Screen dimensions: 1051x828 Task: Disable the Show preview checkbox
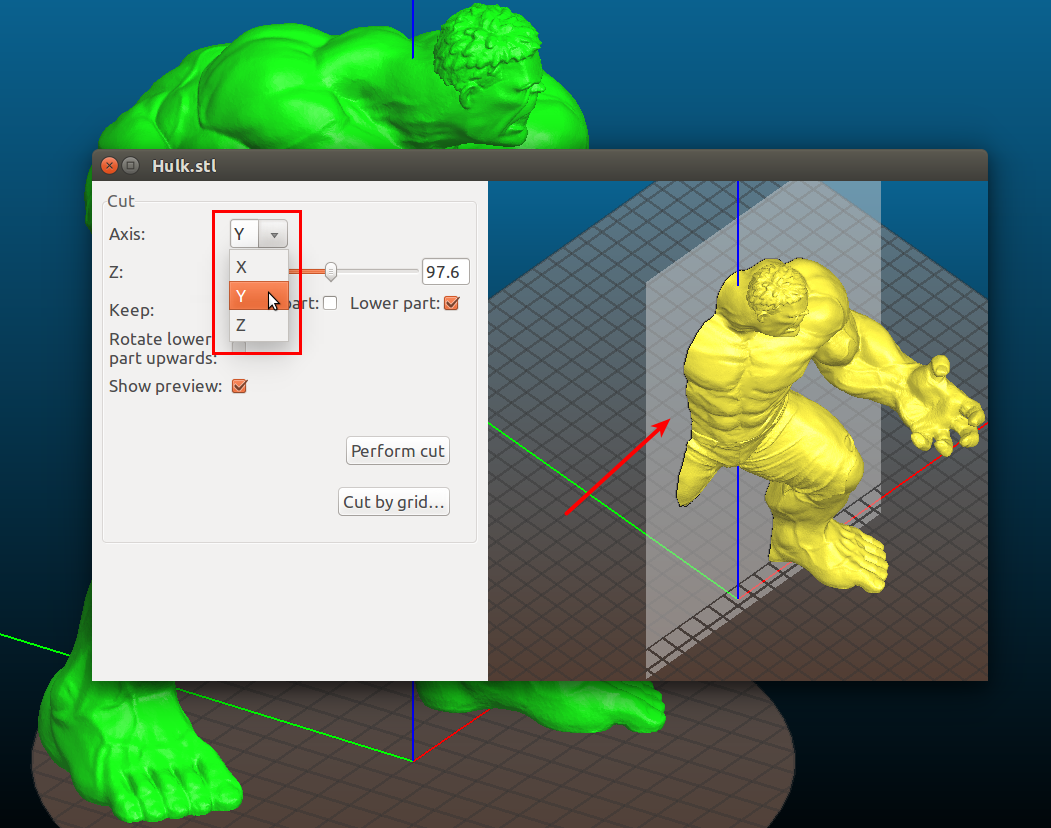coord(239,386)
